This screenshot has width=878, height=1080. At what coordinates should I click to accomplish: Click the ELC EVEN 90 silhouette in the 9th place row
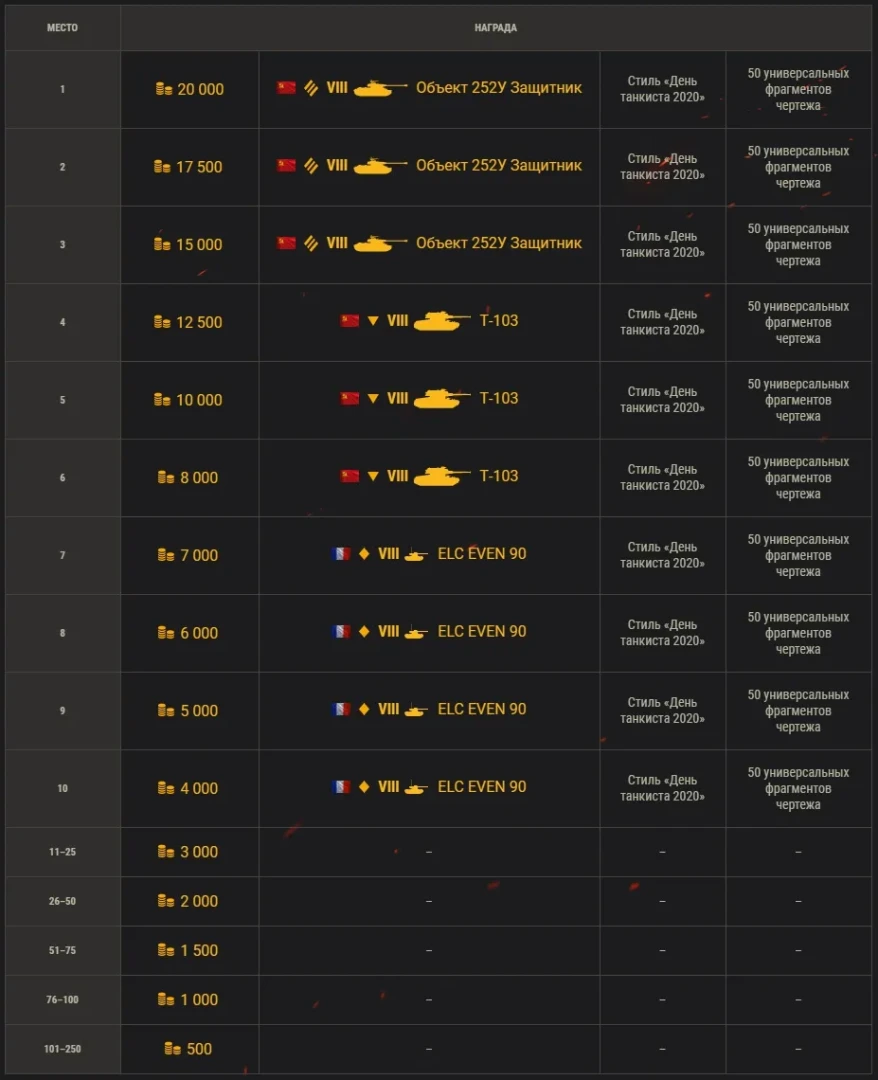(x=416, y=710)
